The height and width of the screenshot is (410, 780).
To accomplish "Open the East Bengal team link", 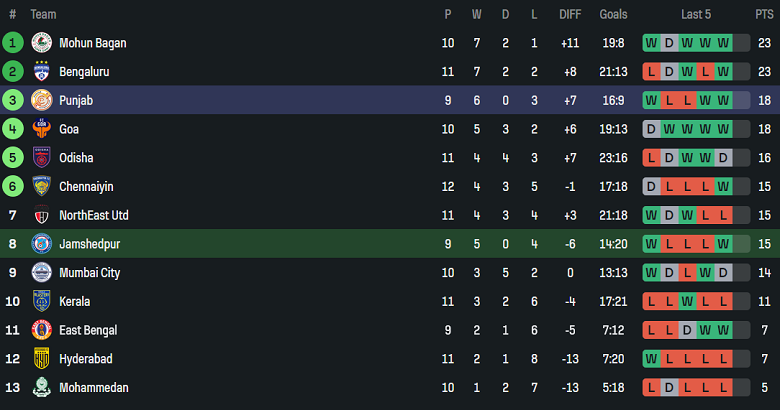I will tap(88, 330).
